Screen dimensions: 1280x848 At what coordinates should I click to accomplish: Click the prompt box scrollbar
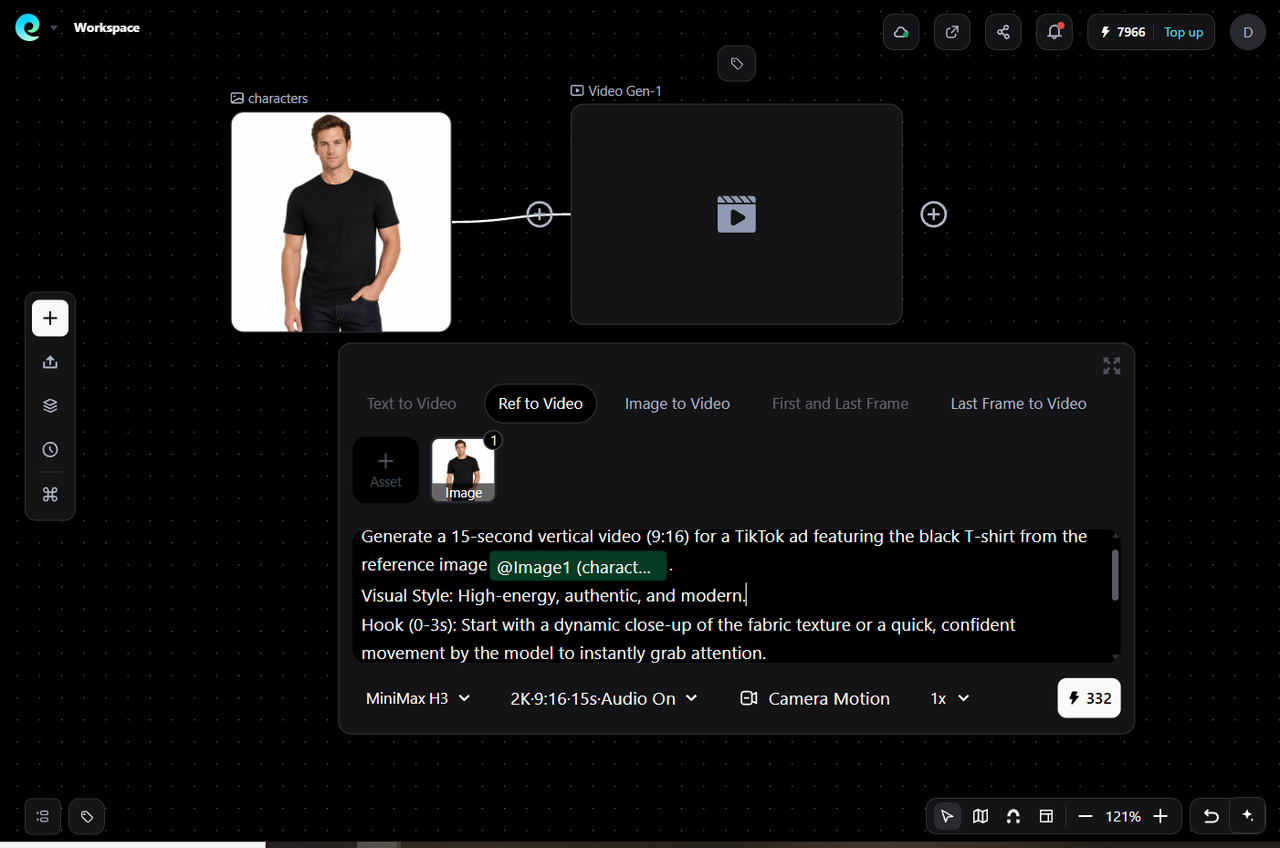click(x=1115, y=575)
